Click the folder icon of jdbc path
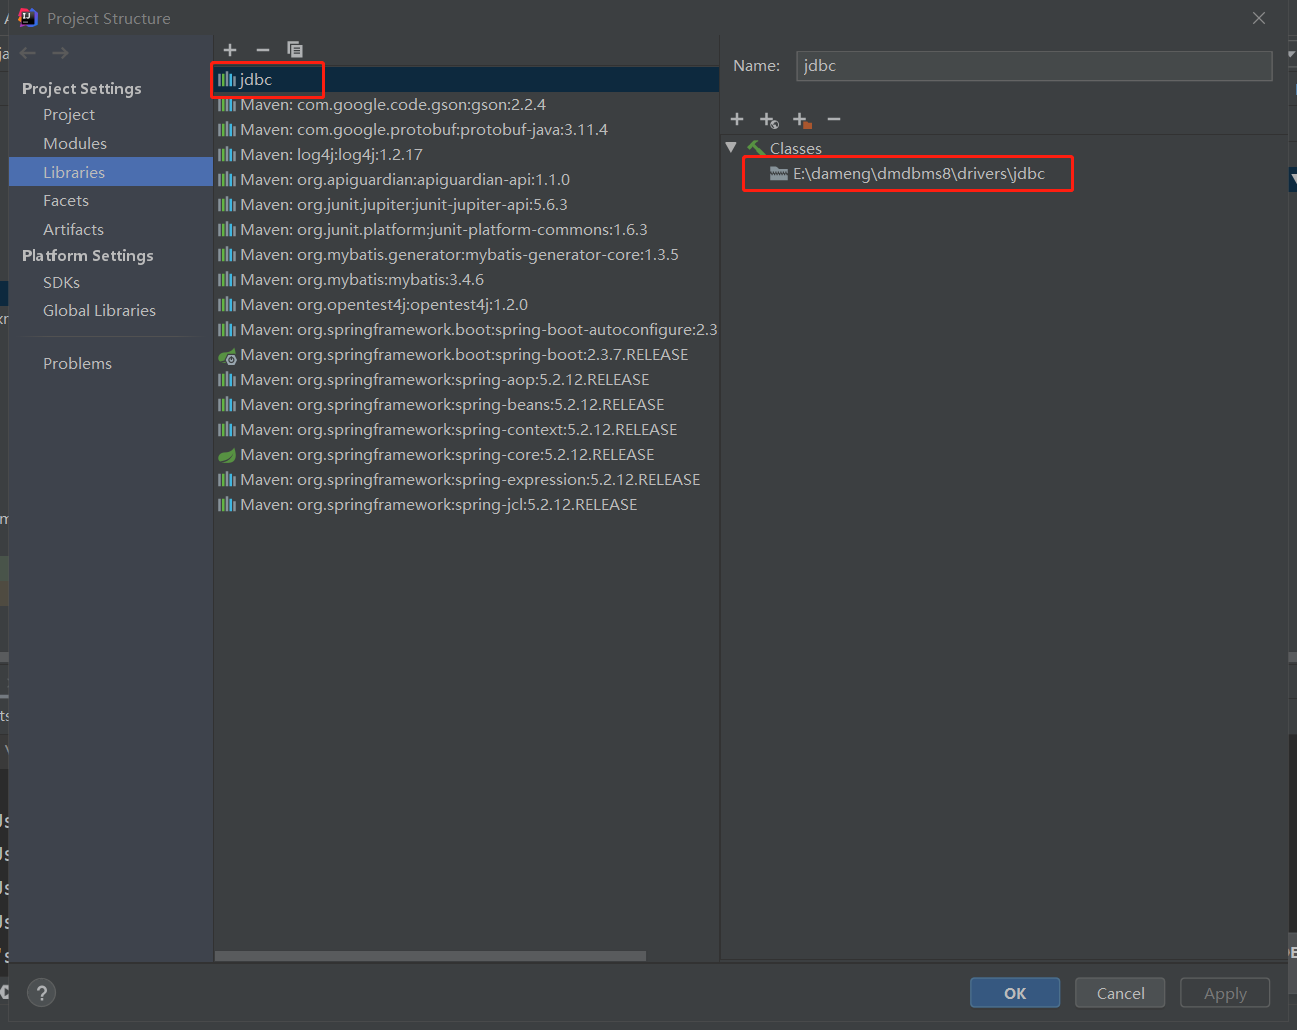 click(x=779, y=173)
